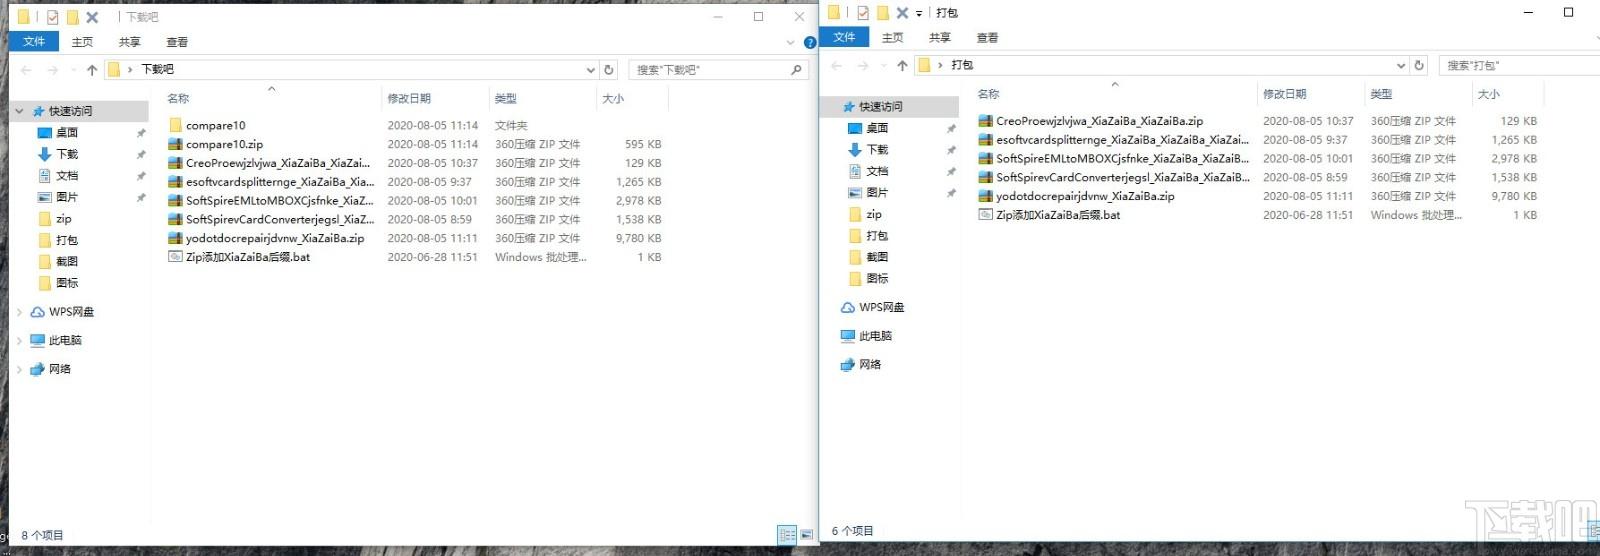The height and width of the screenshot is (556, 1600).
Task: Click the 搜索"打包" search box
Action: tap(1520, 65)
